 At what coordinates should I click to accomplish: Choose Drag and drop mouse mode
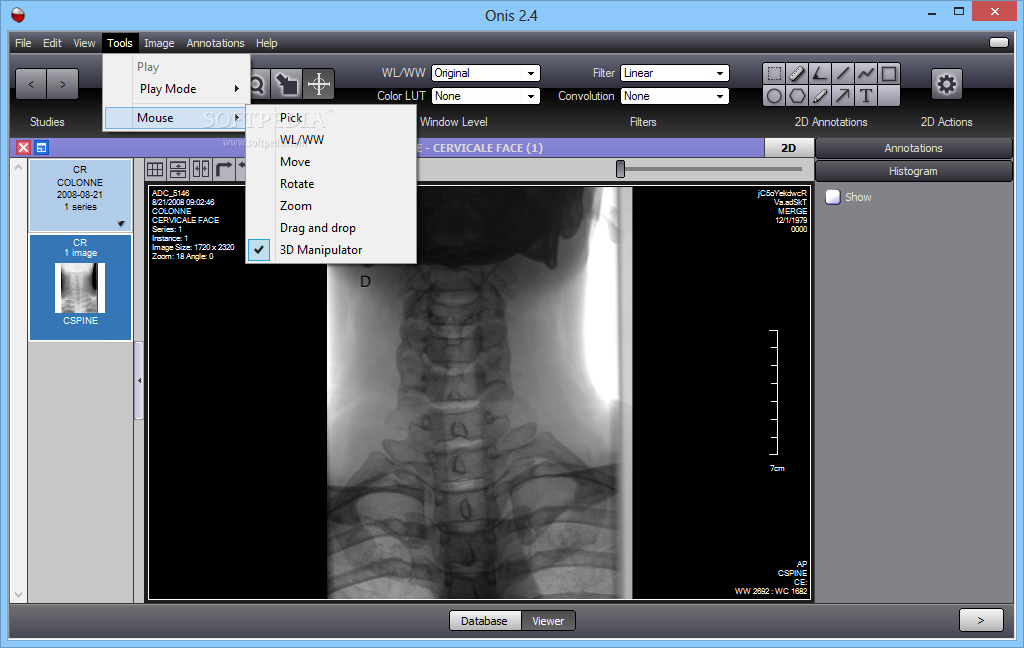click(331, 228)
